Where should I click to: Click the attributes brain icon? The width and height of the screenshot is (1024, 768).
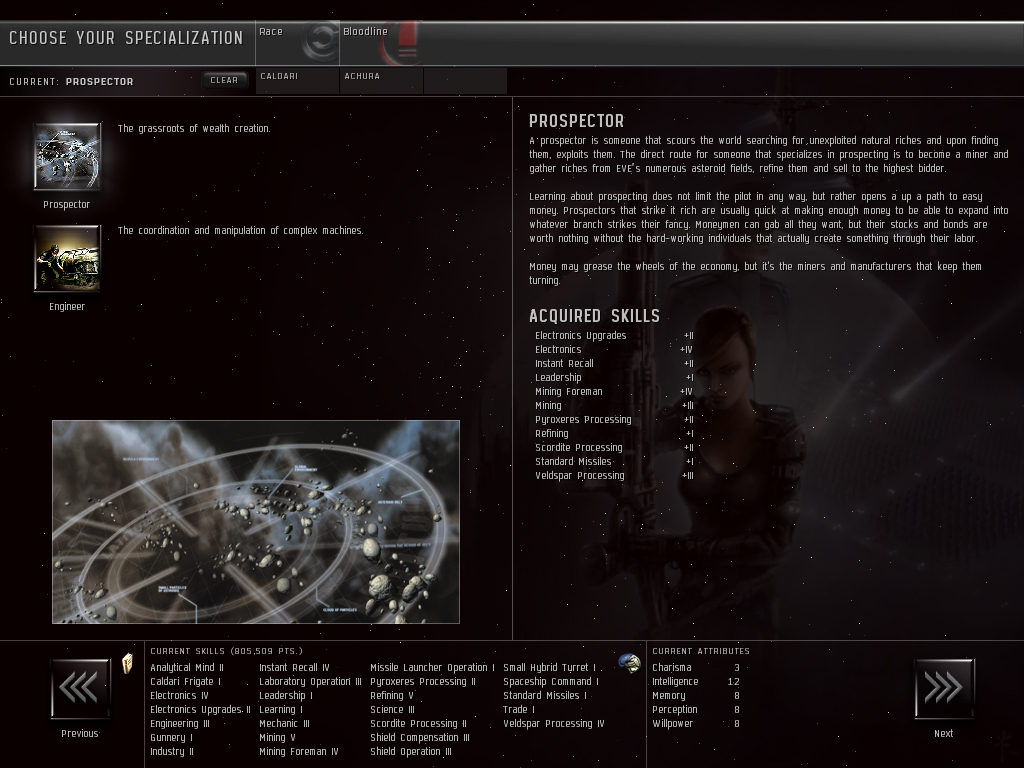click(x=630, y=664)
